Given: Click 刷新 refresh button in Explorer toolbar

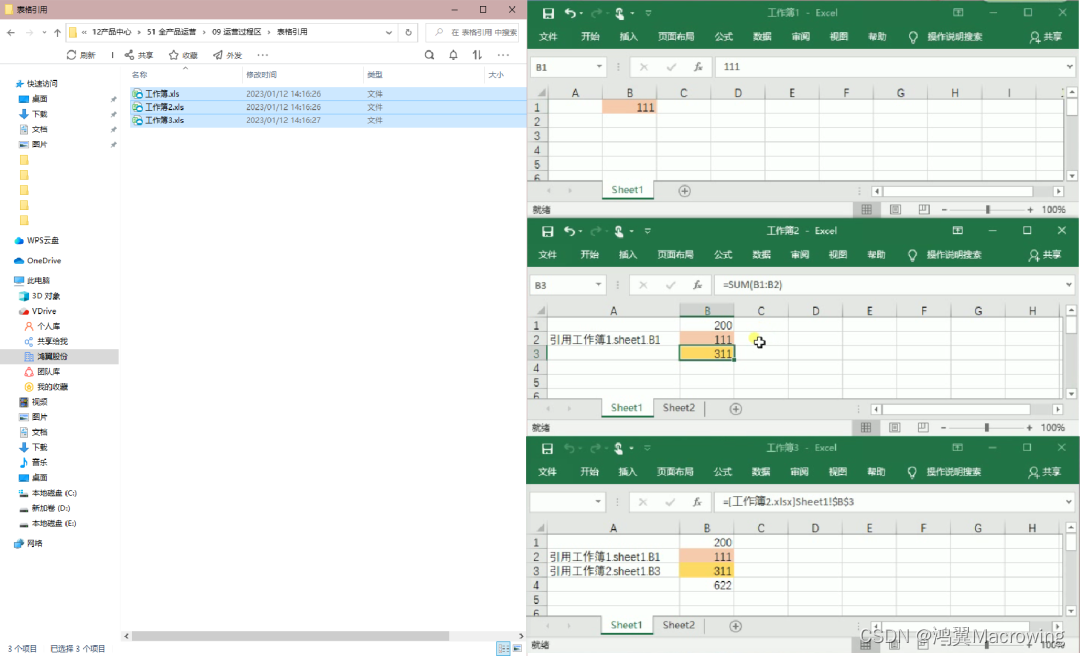Looking at the screenshot, I should [x=81, y=55].
